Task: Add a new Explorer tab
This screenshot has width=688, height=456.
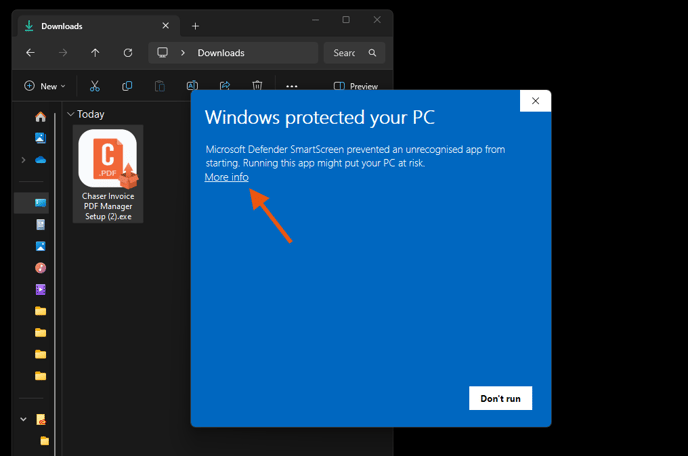Action: [x=195, y=26]
